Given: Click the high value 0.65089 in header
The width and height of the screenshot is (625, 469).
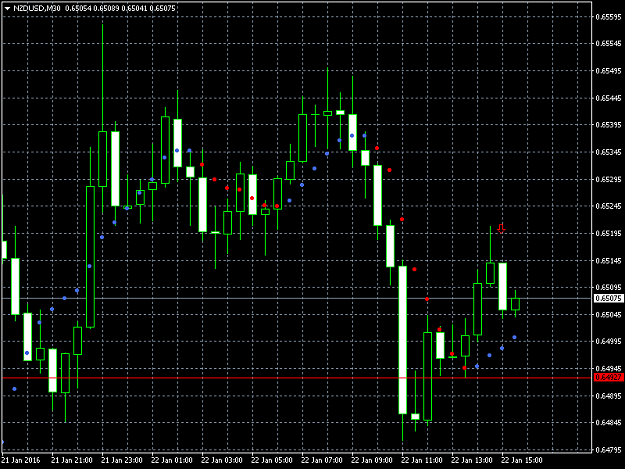Looking at the screenshot, I should 106,8.
